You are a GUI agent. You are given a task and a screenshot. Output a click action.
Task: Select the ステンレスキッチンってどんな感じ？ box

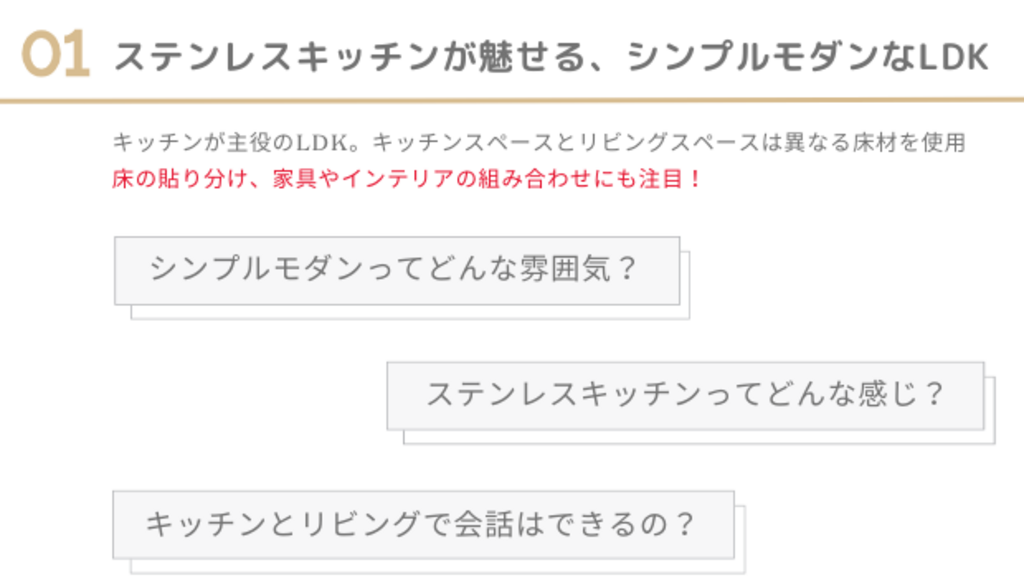pyautogui.click(x=685, y=394)
